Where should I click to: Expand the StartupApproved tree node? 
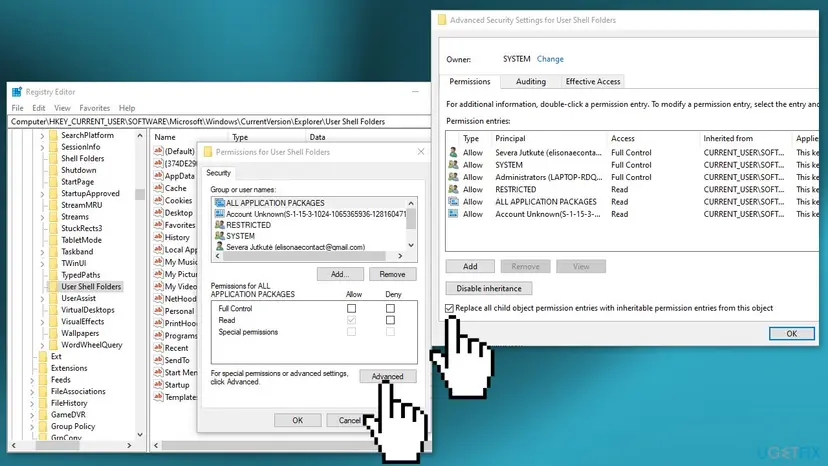[x=42, y=194]
